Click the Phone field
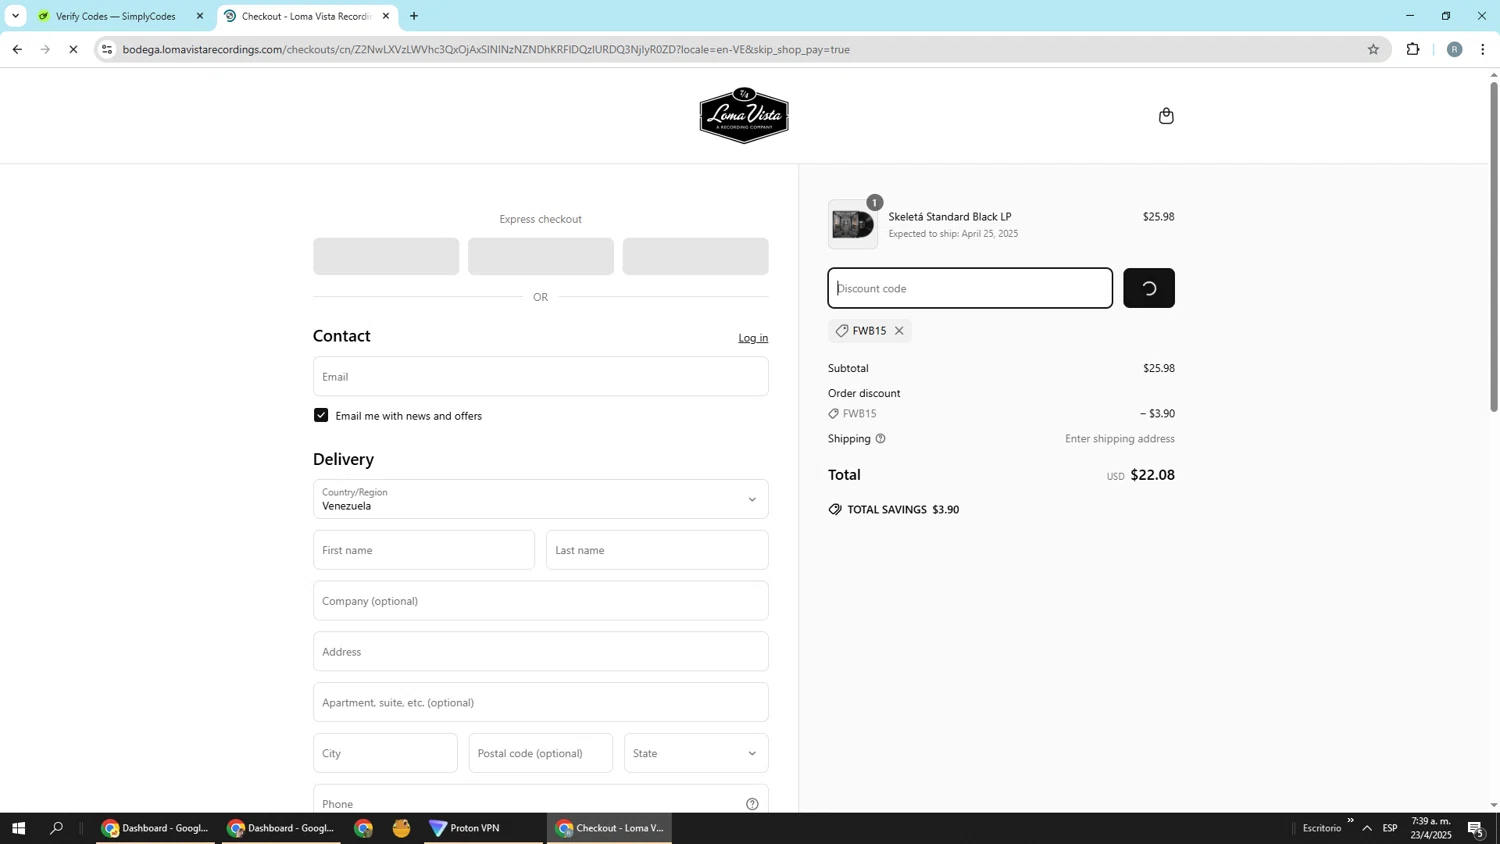Image resolution: width=1500 pixels, height=844 pixels. pos(540,800)
